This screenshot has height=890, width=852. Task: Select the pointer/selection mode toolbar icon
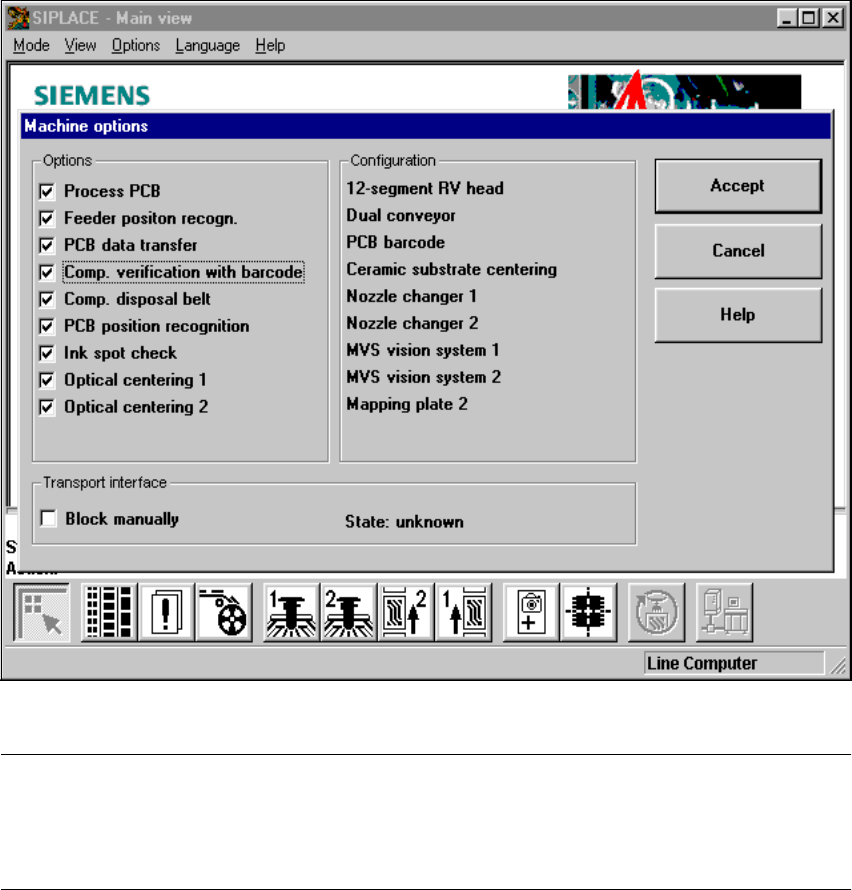click(x=41, y=612)
